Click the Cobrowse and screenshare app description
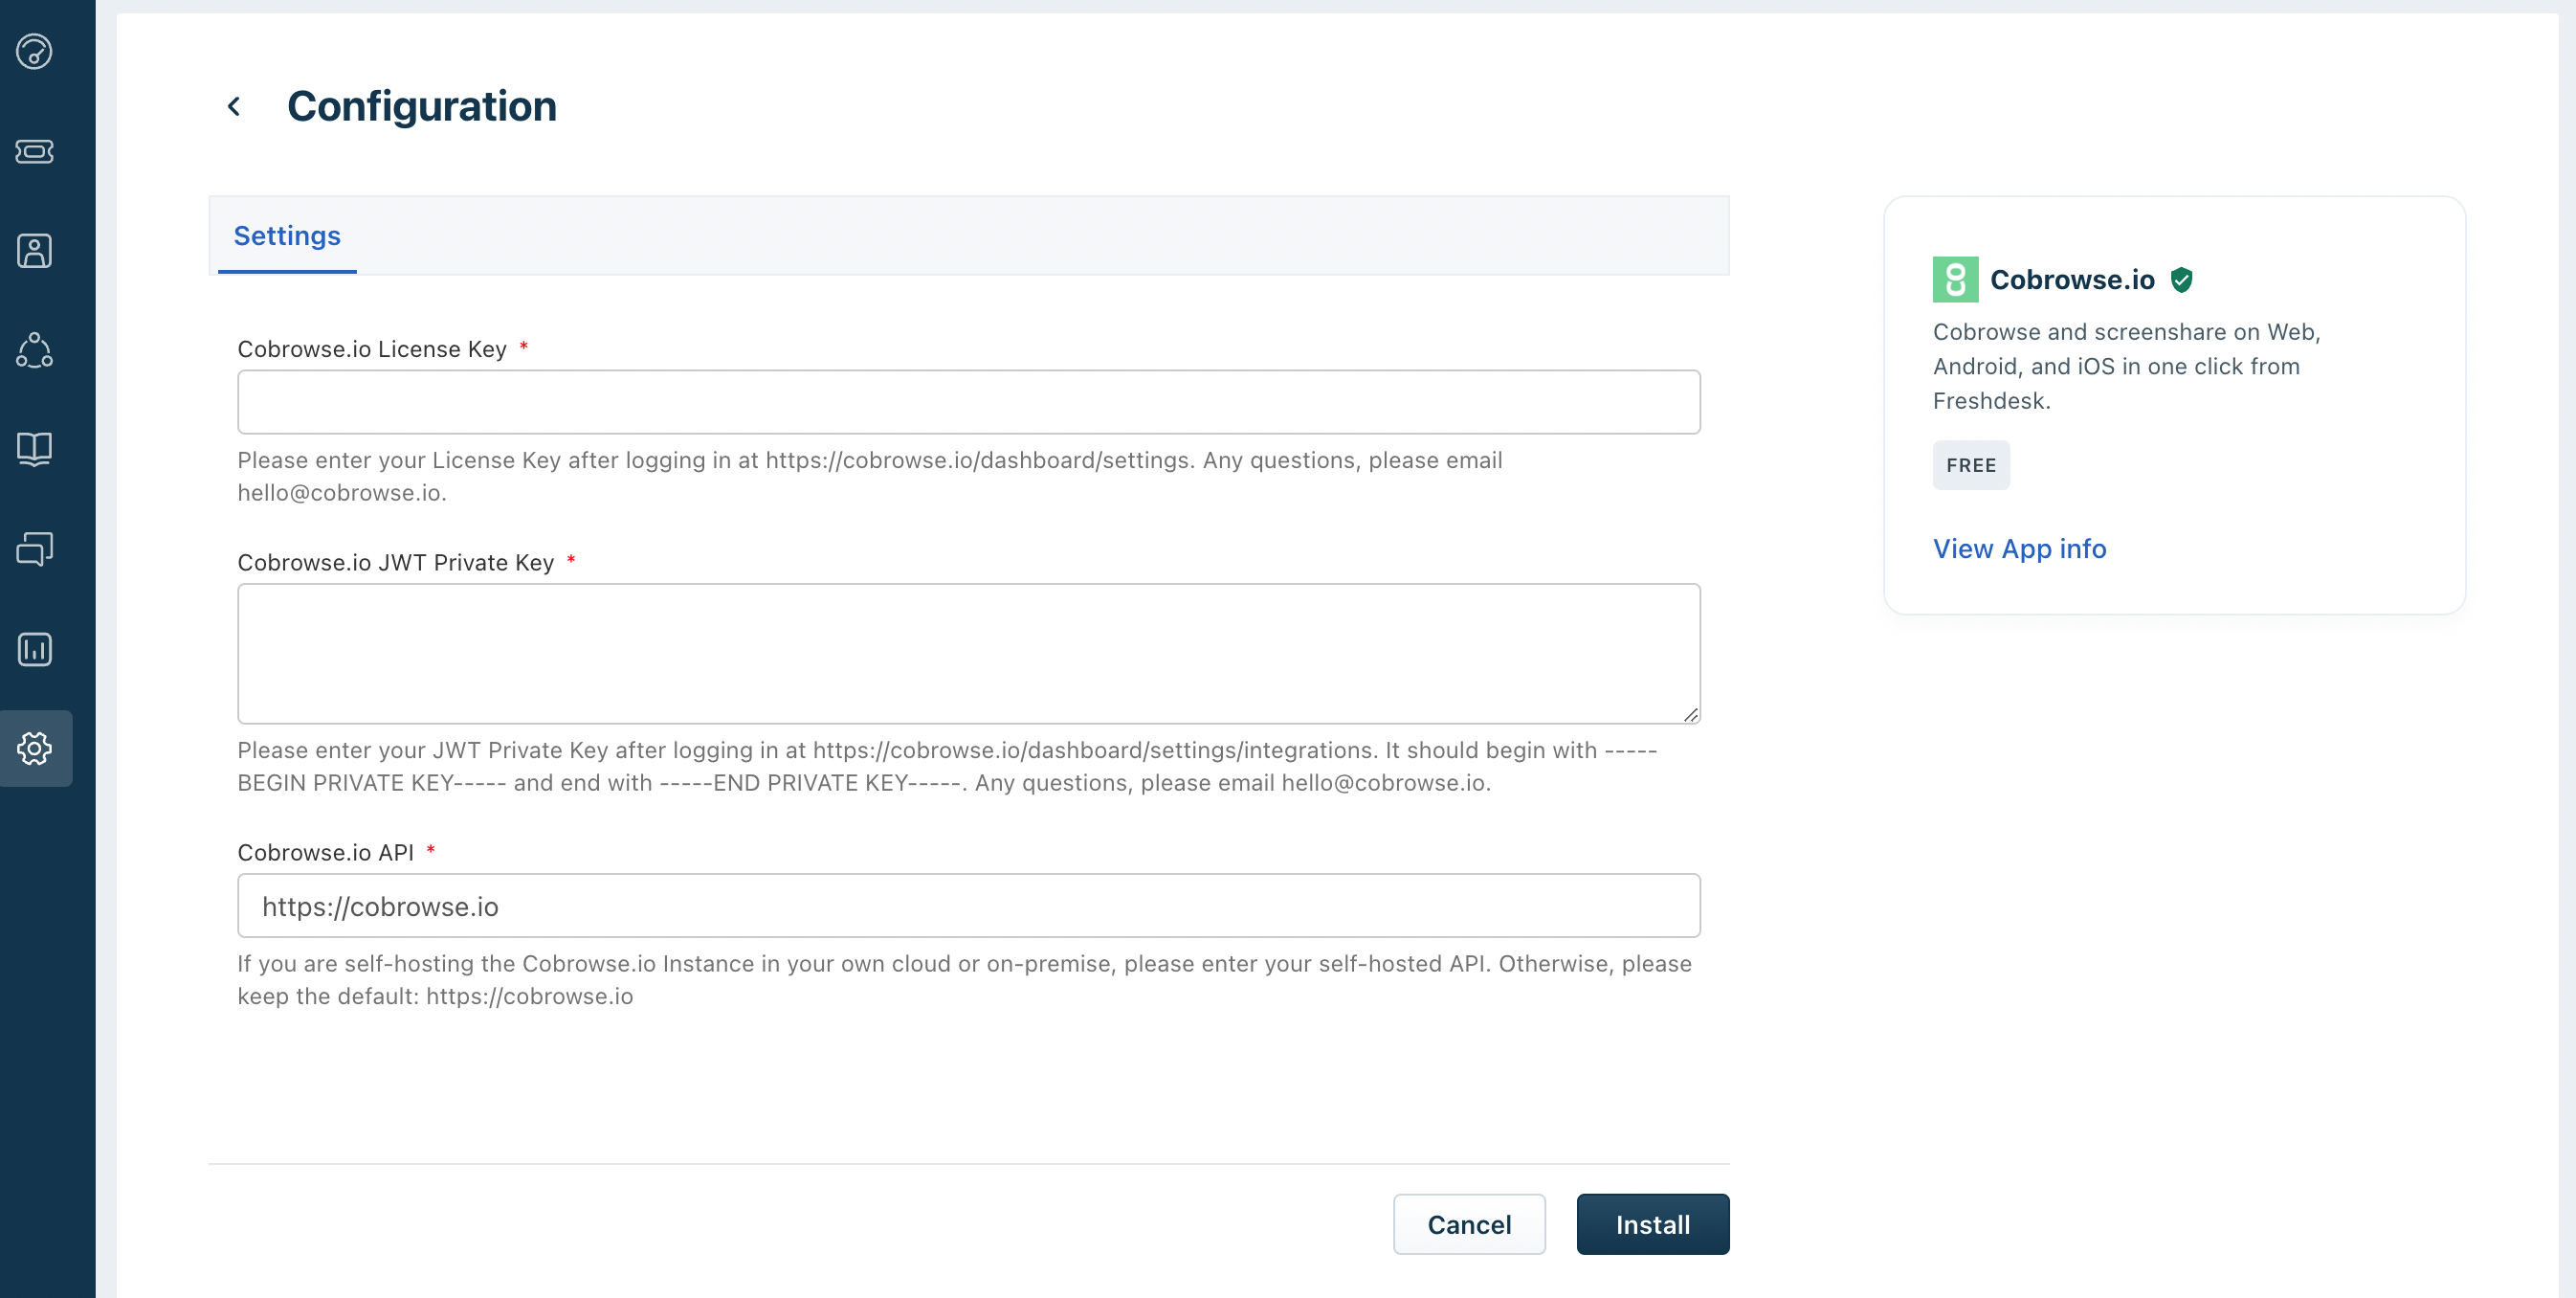This screenshot has height=1298, width=2576. point(2126,366)
